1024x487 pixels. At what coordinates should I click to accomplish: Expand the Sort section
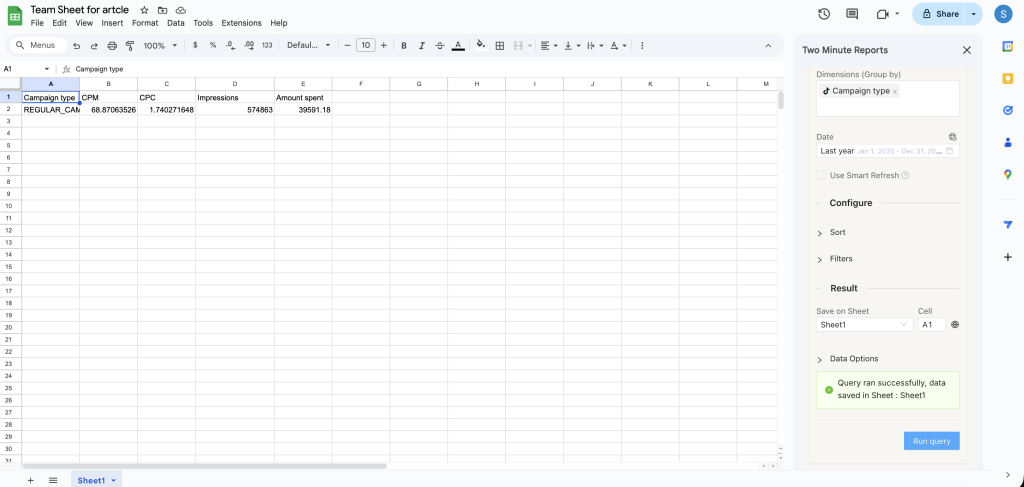coord(837,232)
